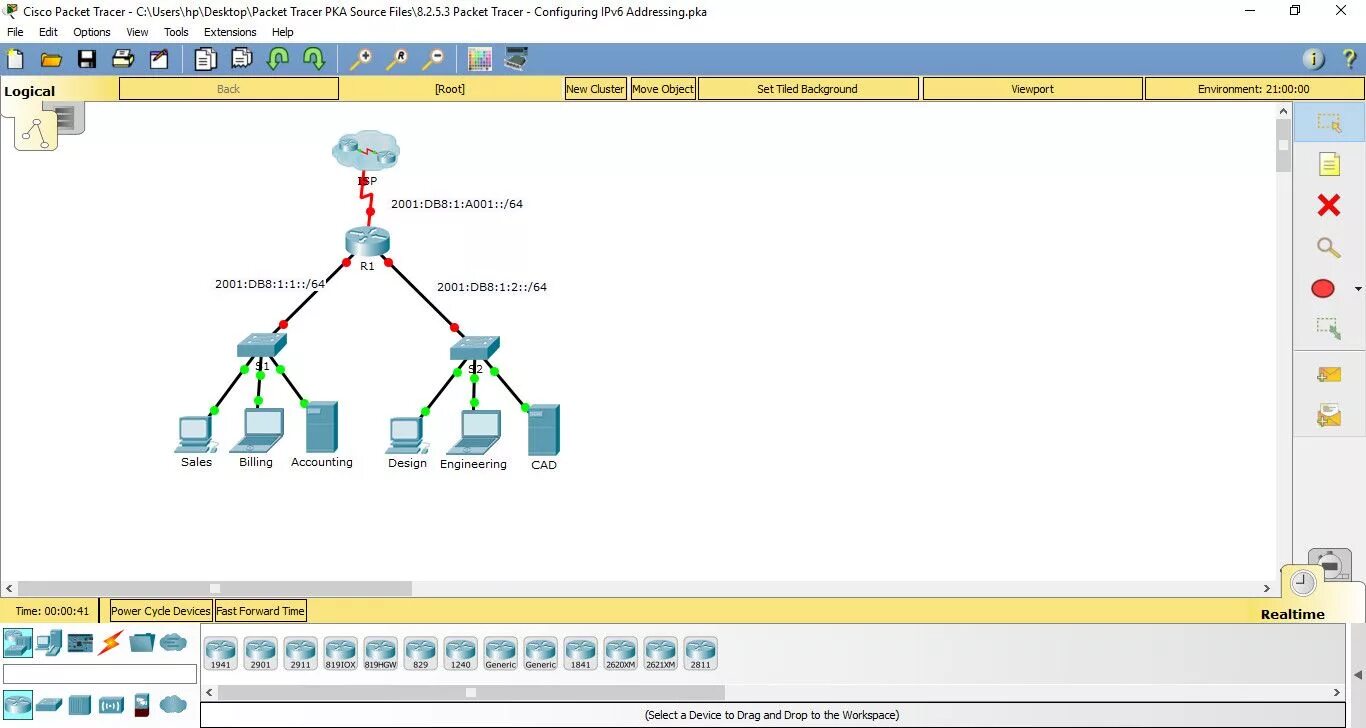Expand the shape tool dropdown arrow
This screenshot has height=728, width=1366.
click(x=1358, y=289)
